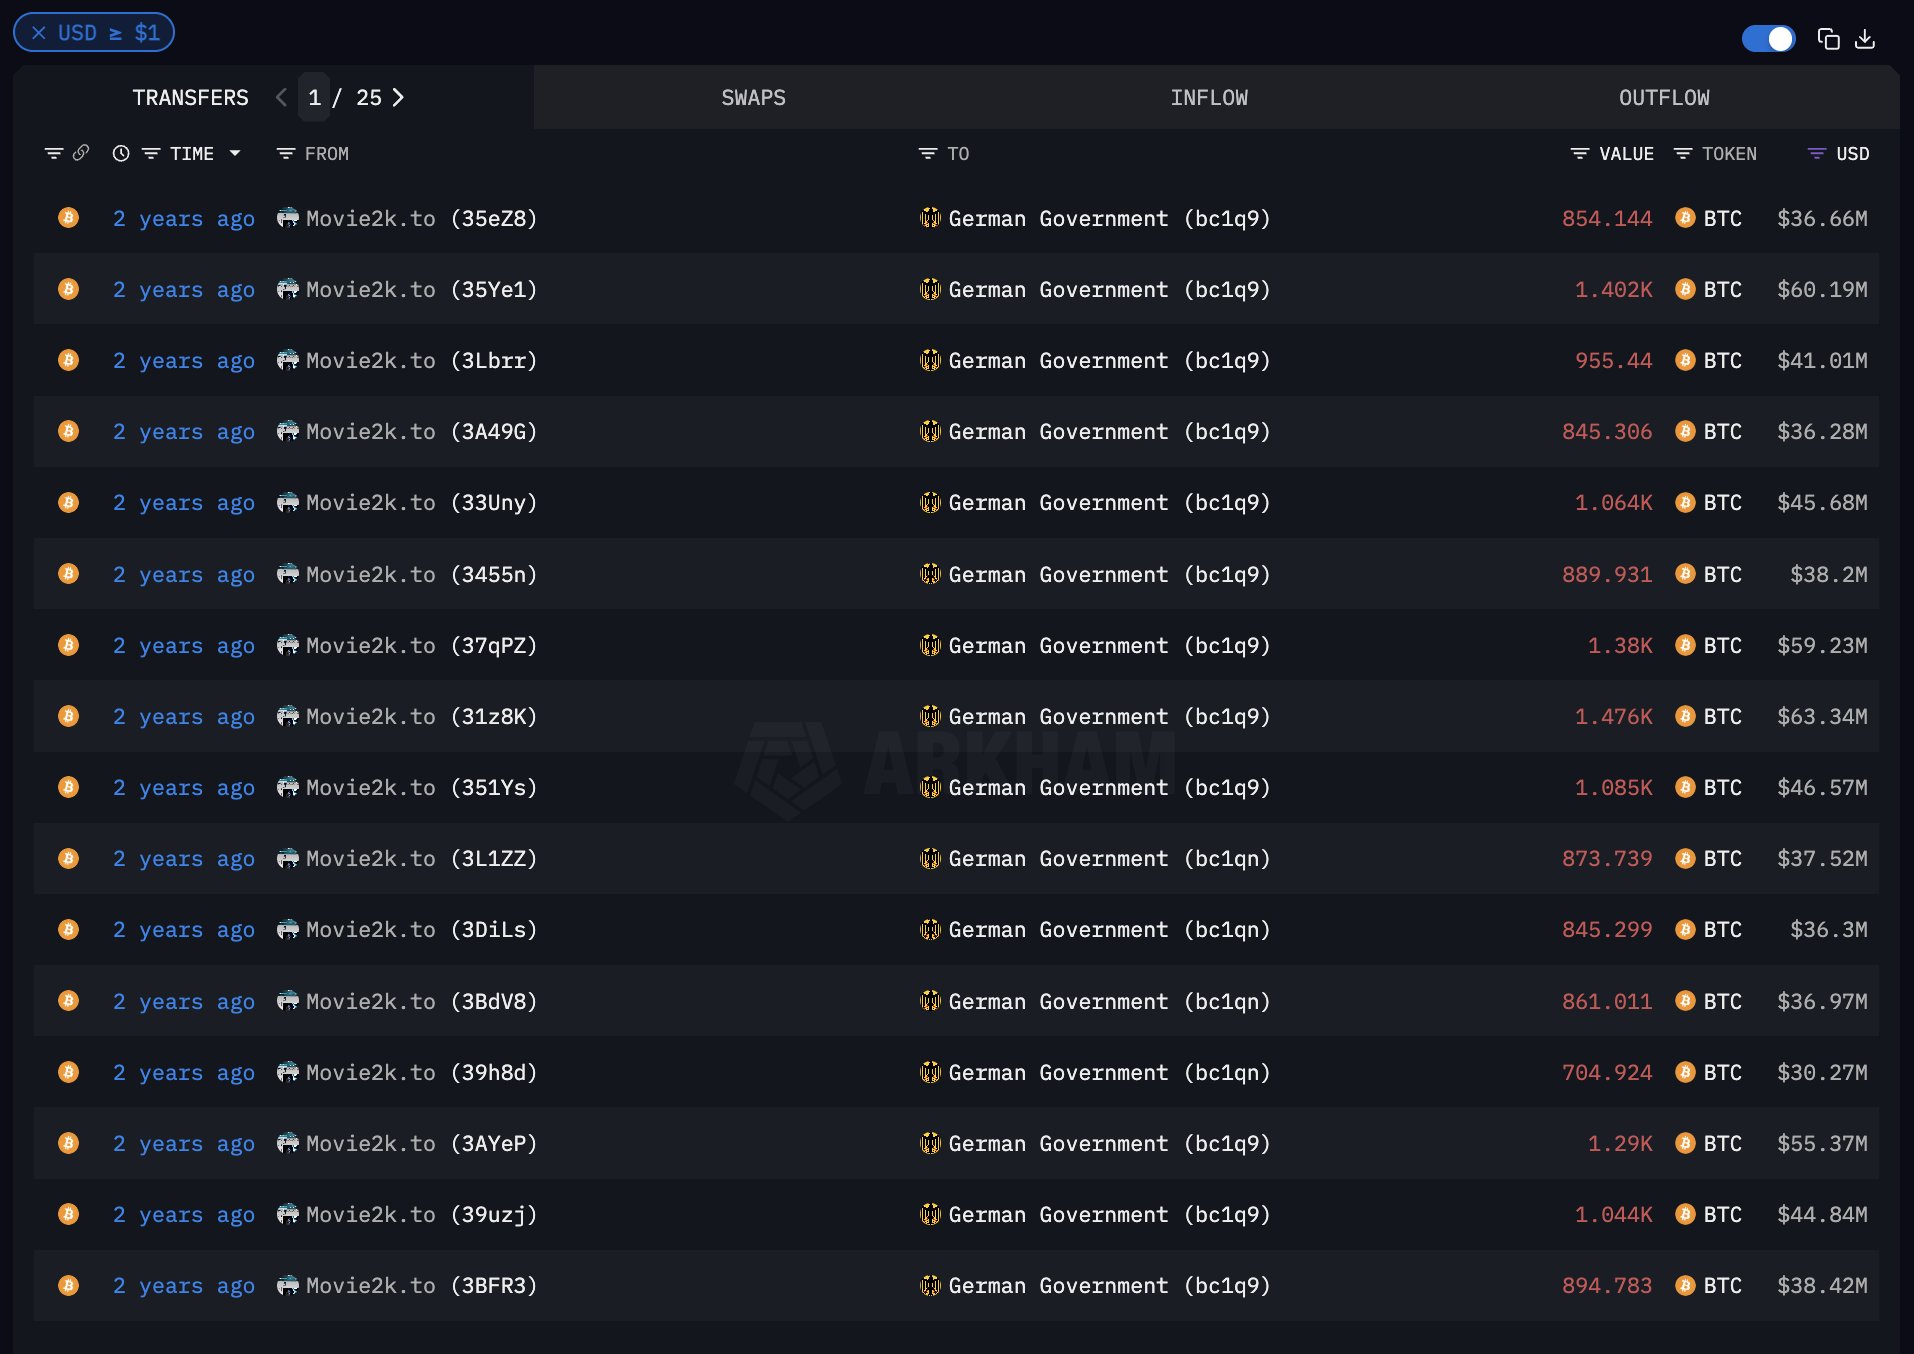Expand the TIME sort dropdown arrow
Viewport: 1914px width, 1354px height.
pos(235,153)
